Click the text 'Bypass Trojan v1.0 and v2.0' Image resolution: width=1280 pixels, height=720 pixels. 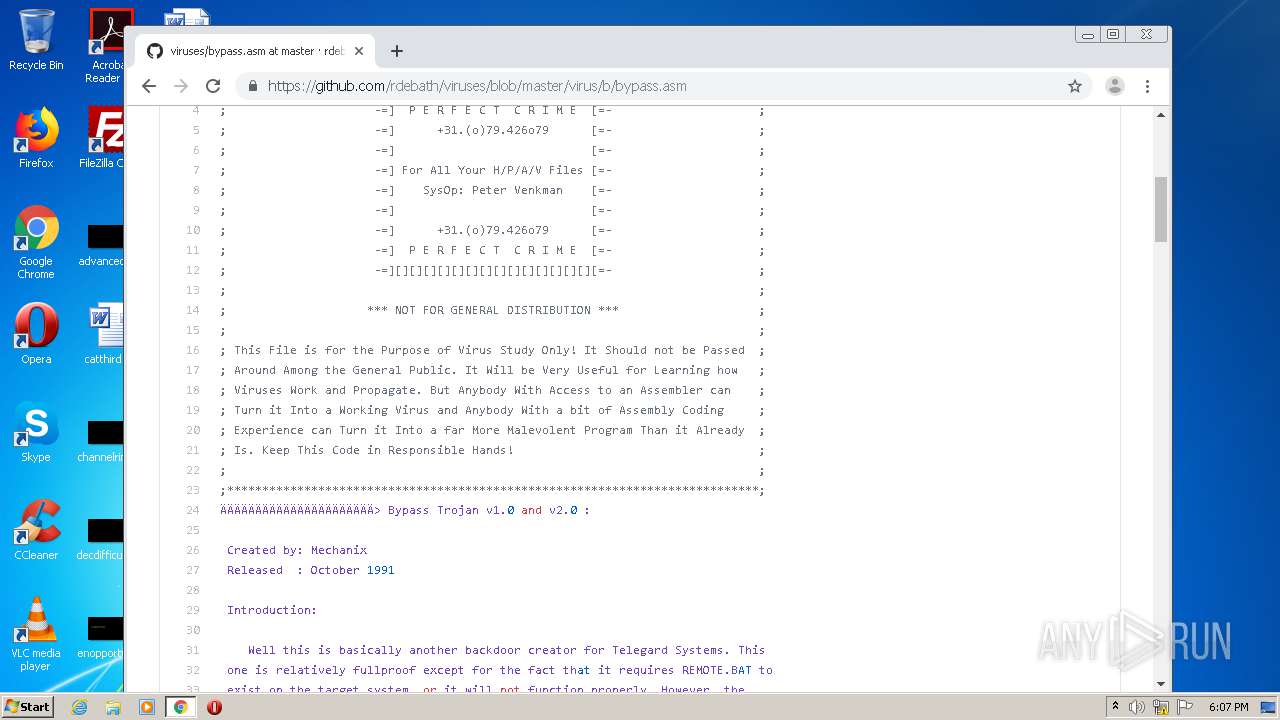(x=482, y=510)
